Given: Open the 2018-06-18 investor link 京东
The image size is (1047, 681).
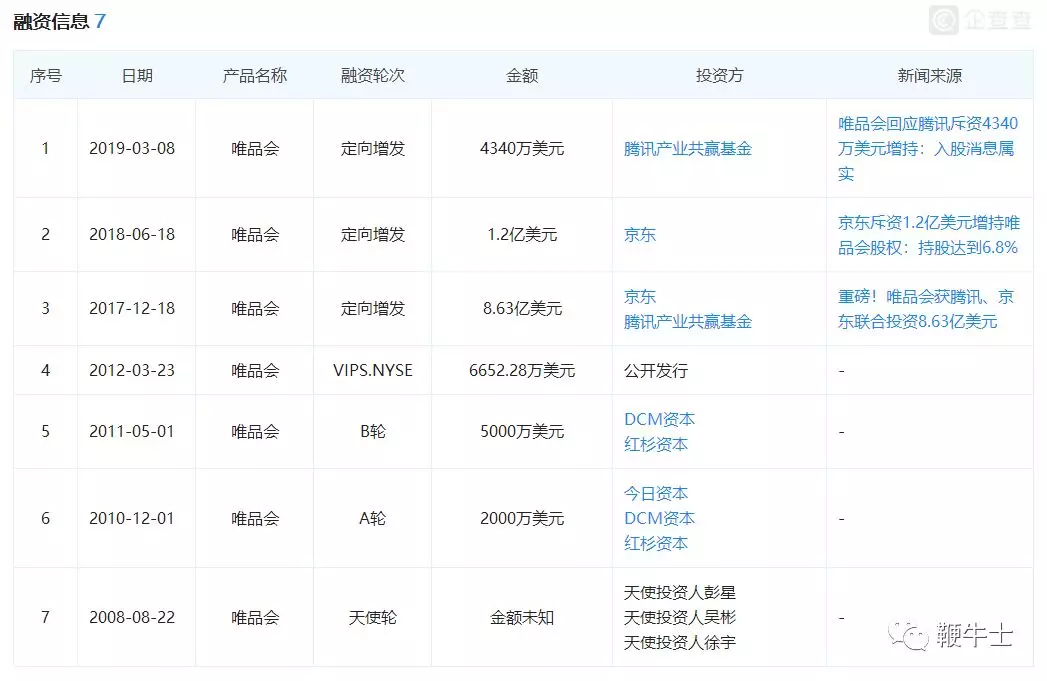Looking at the screenshot, I should pyautogui.click(x=640, y=234).
